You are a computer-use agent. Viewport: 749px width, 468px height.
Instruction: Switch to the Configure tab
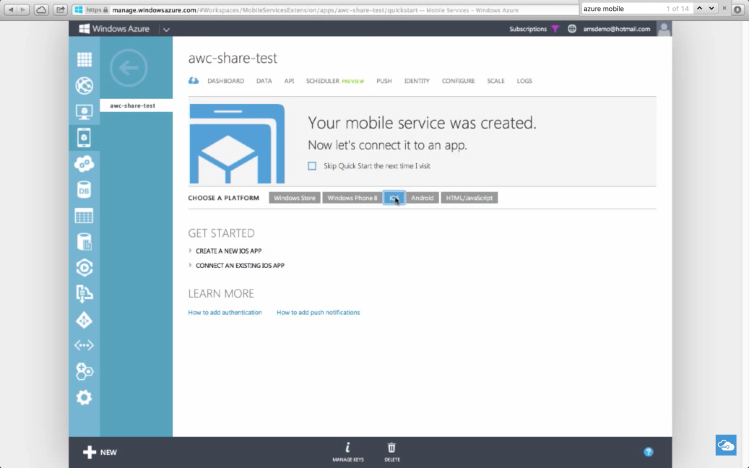458,81
